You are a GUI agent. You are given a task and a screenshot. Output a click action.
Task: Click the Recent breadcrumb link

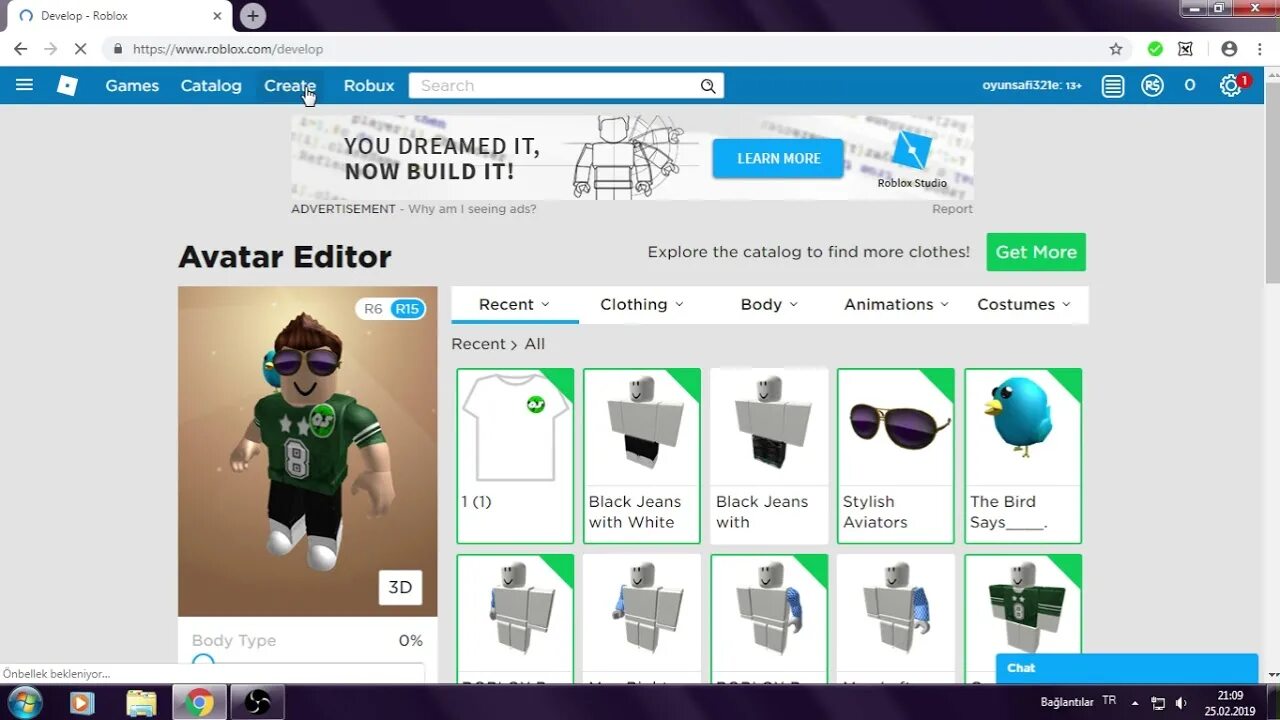click(478, 344)
